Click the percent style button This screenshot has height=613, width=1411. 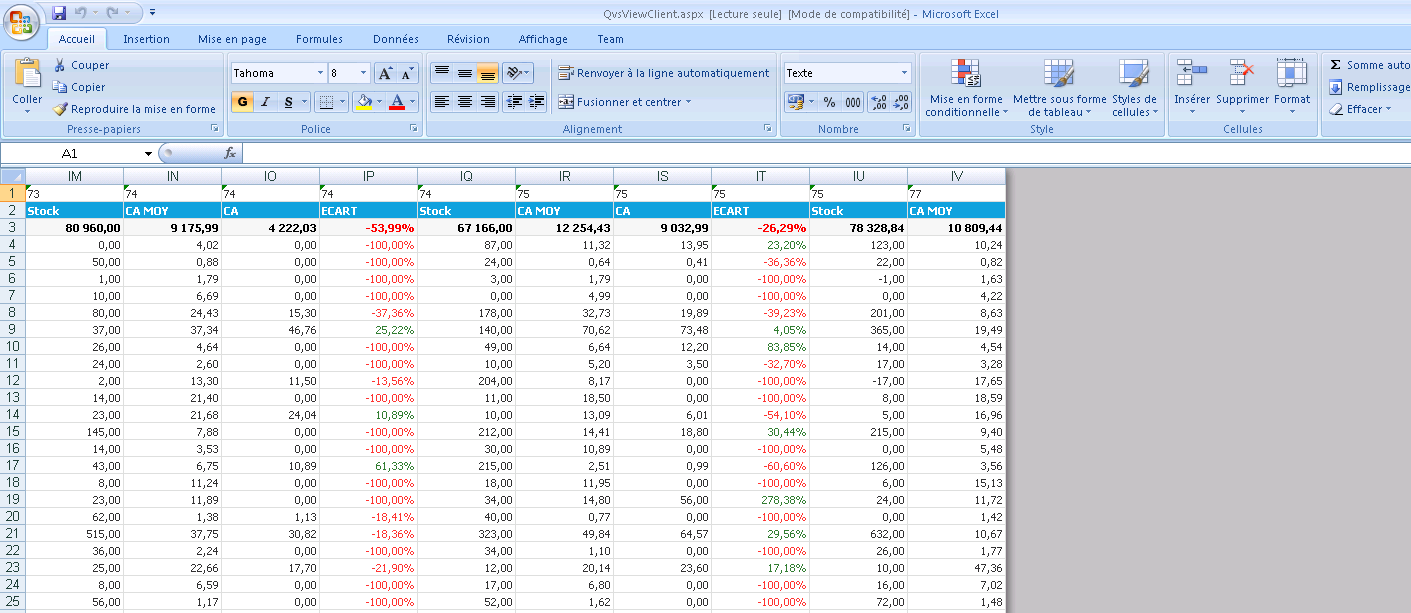[x=829, y=102]
